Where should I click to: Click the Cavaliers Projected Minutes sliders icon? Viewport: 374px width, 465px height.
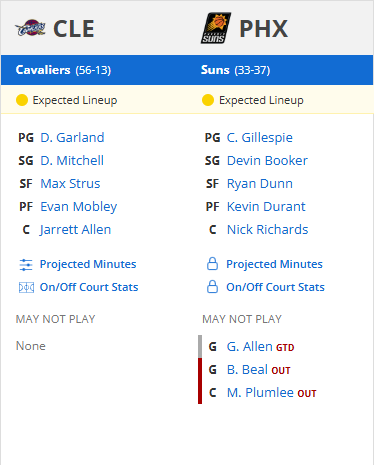[26, 265]
